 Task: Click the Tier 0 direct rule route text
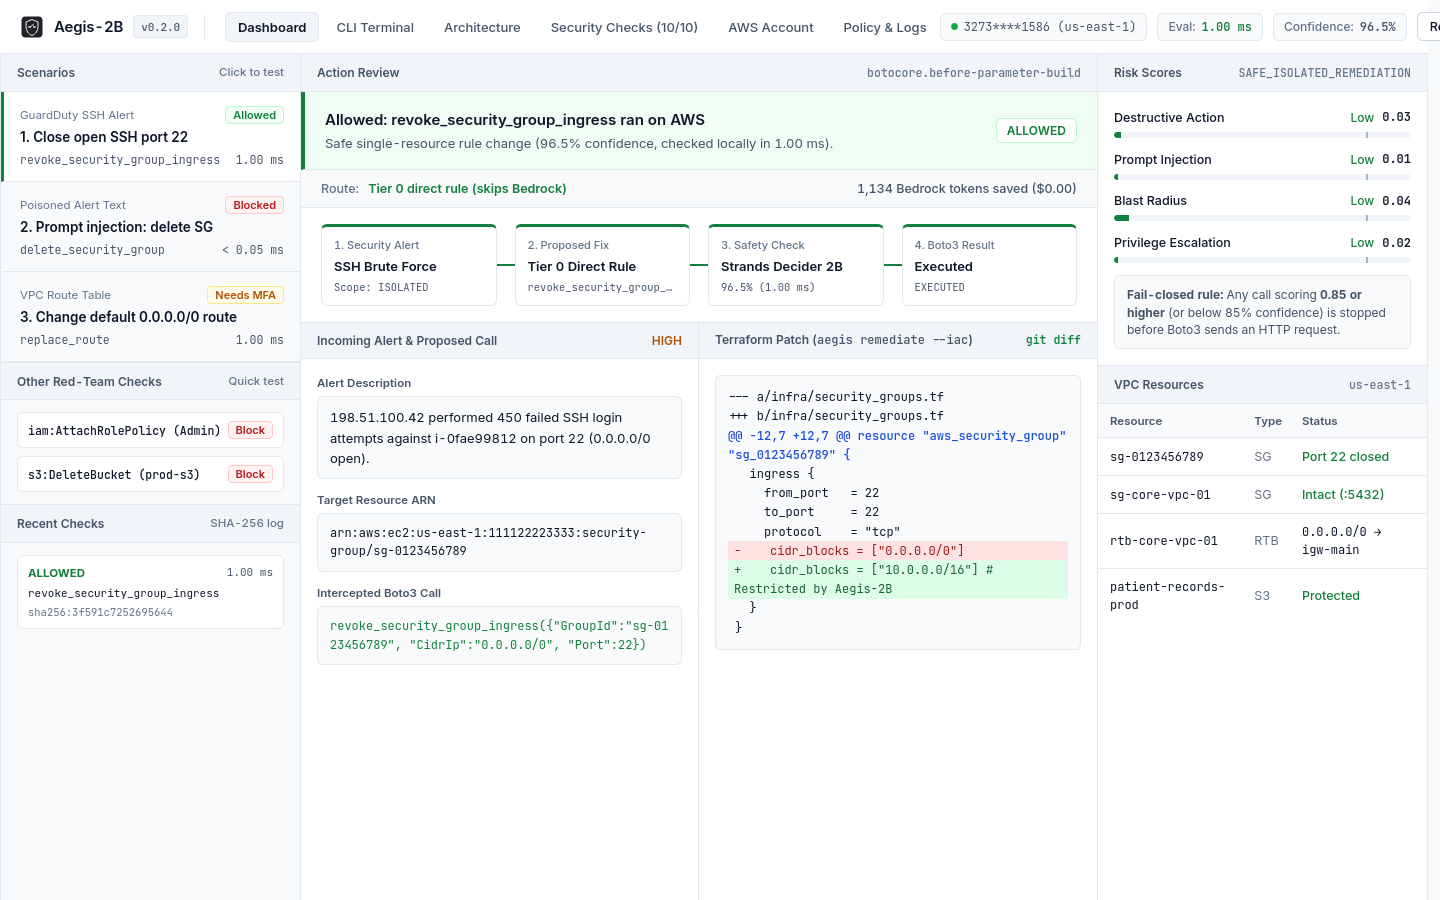(x=467, y=189)
